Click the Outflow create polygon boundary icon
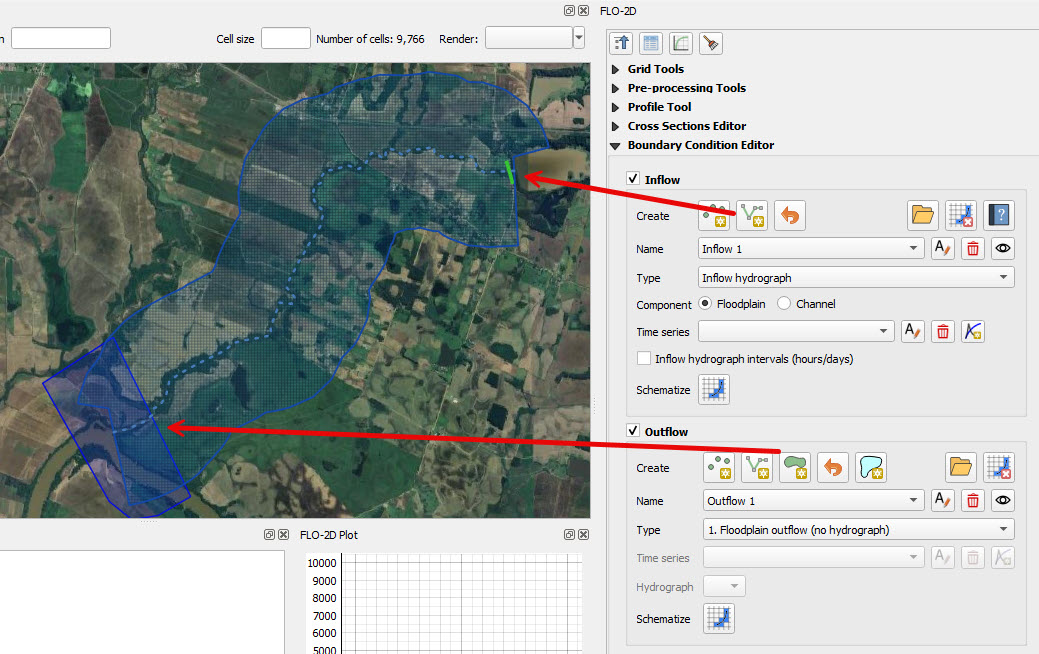Viewport: 1039px width, 654px height. click(795, 467)
